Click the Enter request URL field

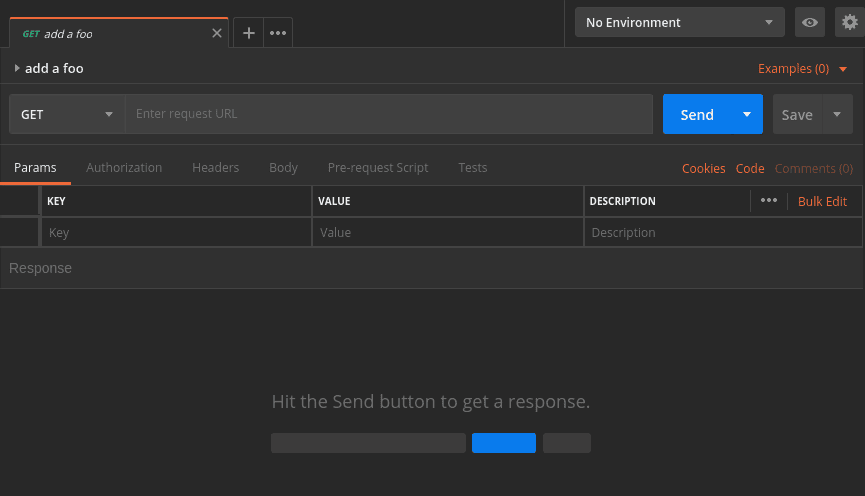tap(388, 114)
